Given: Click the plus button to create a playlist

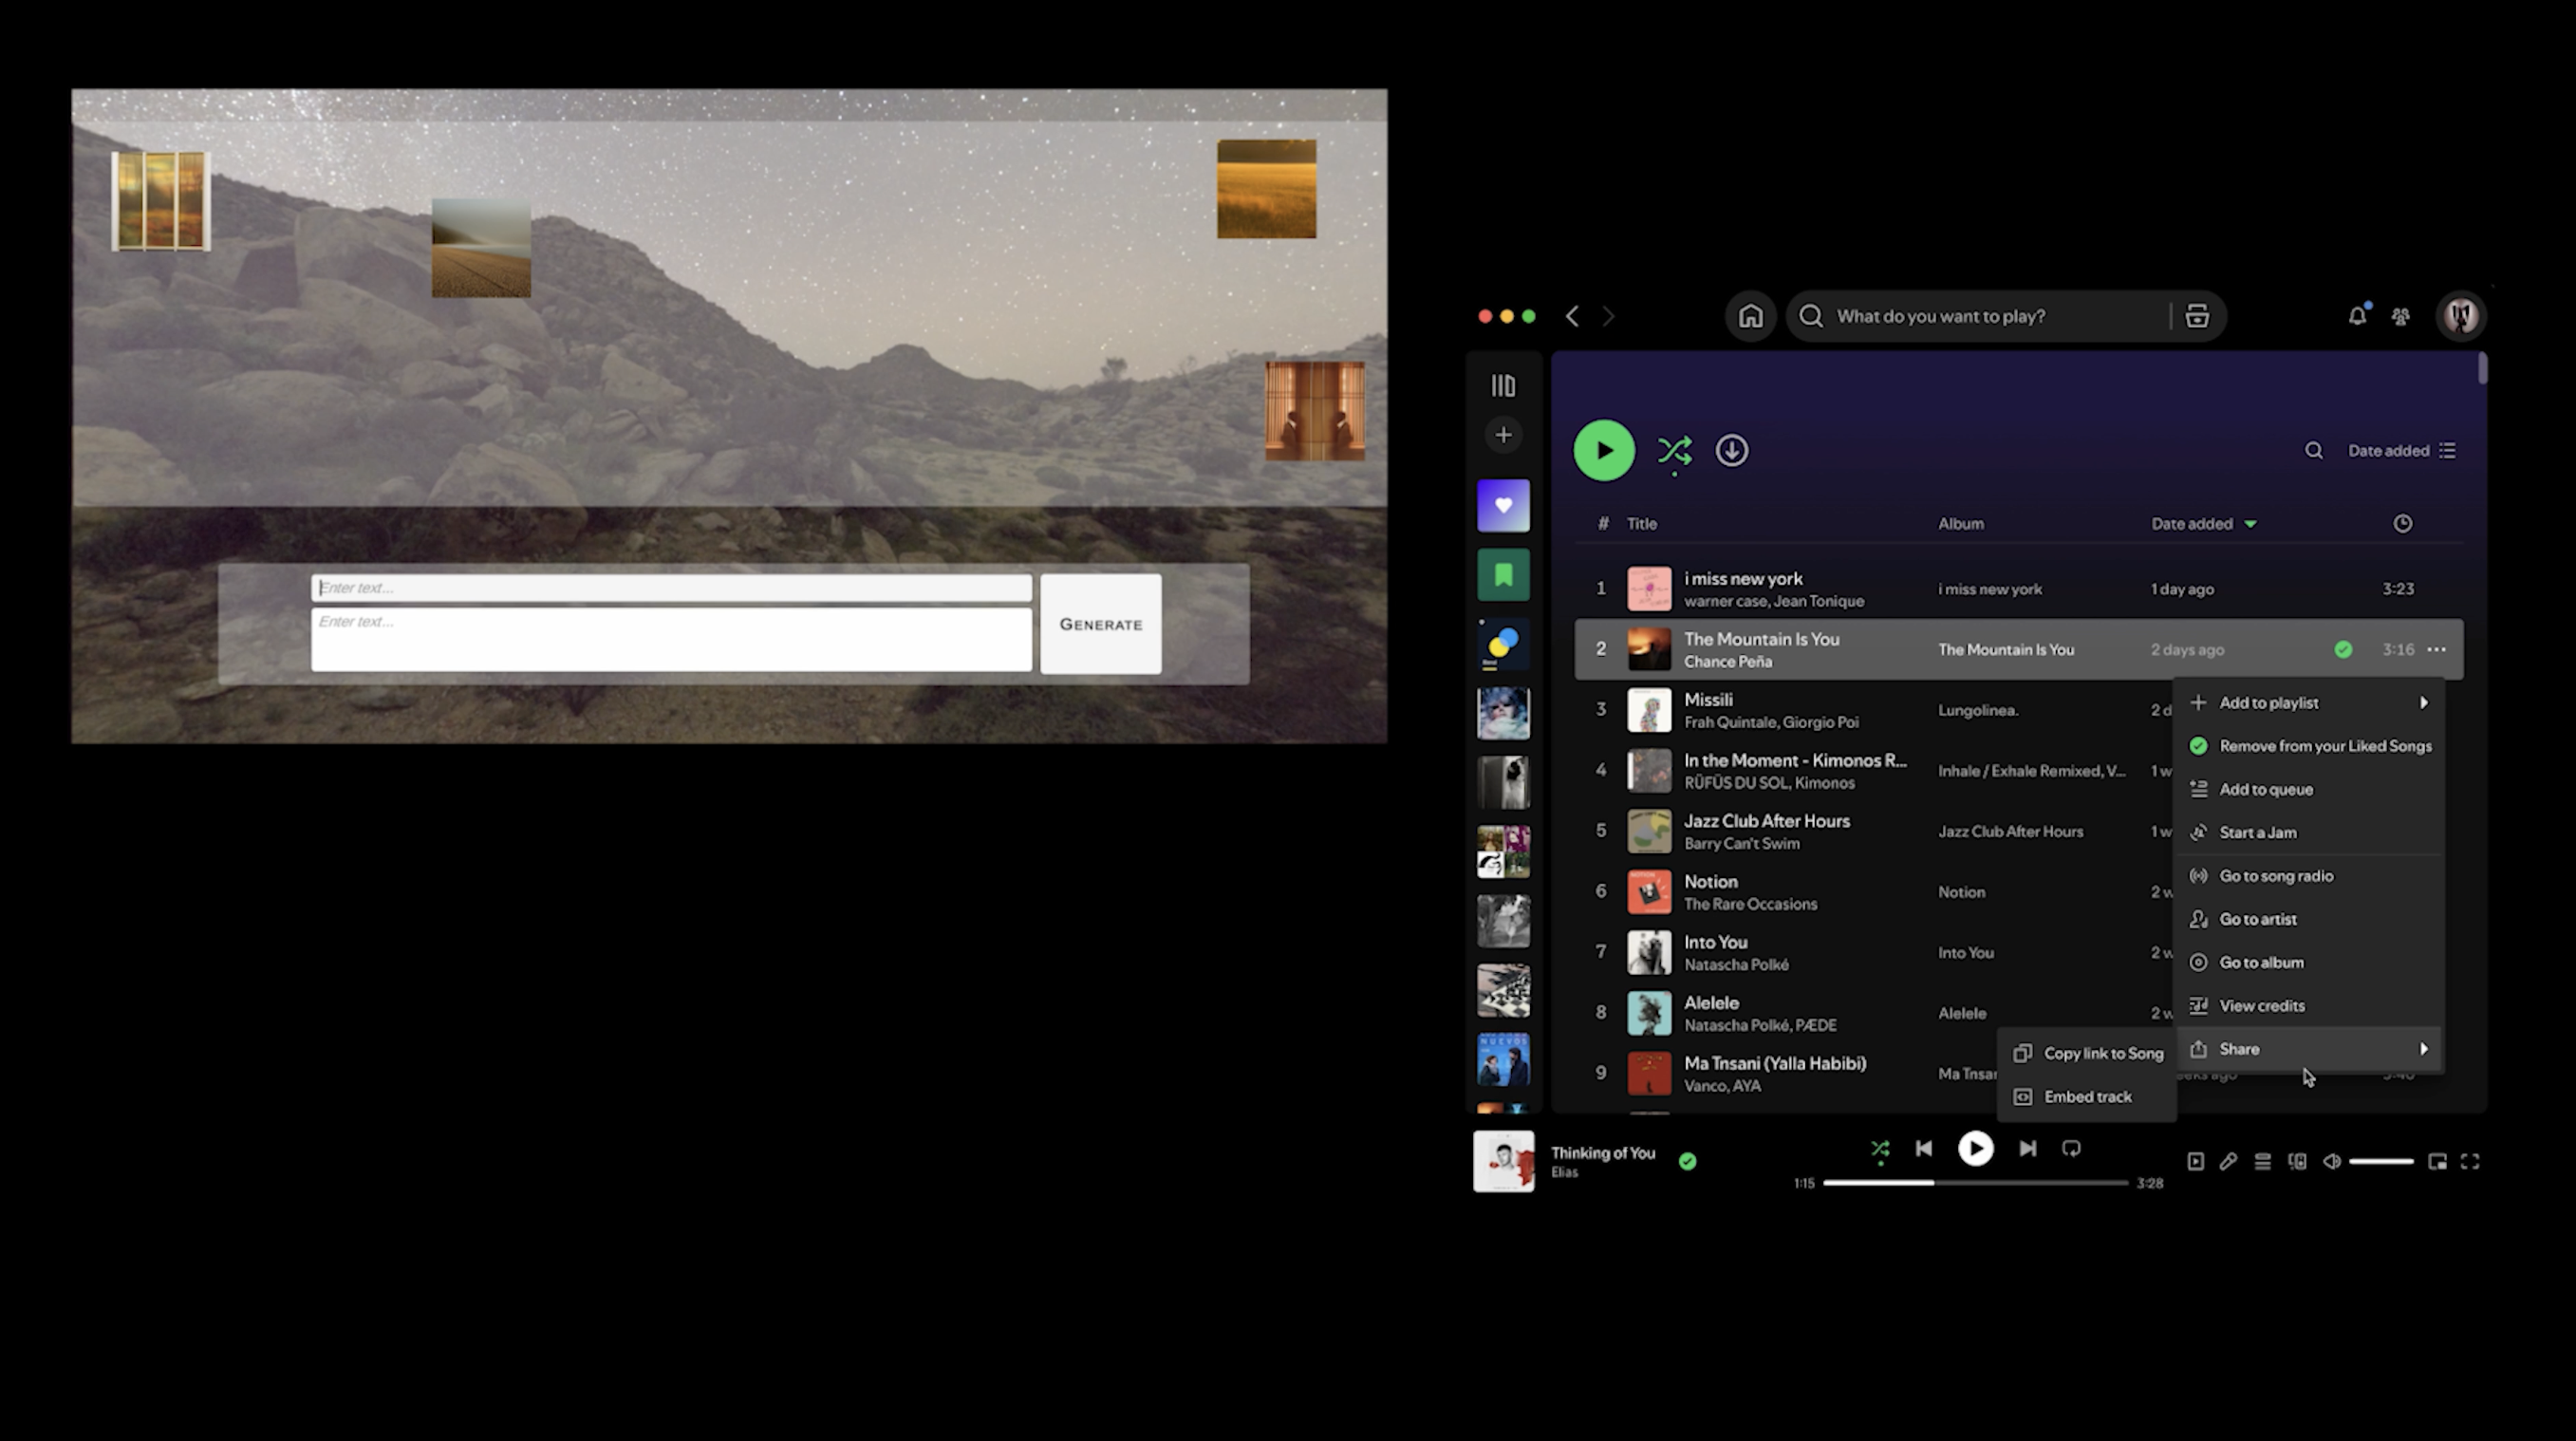Looking at the screenshot, I should [1503, 435].
